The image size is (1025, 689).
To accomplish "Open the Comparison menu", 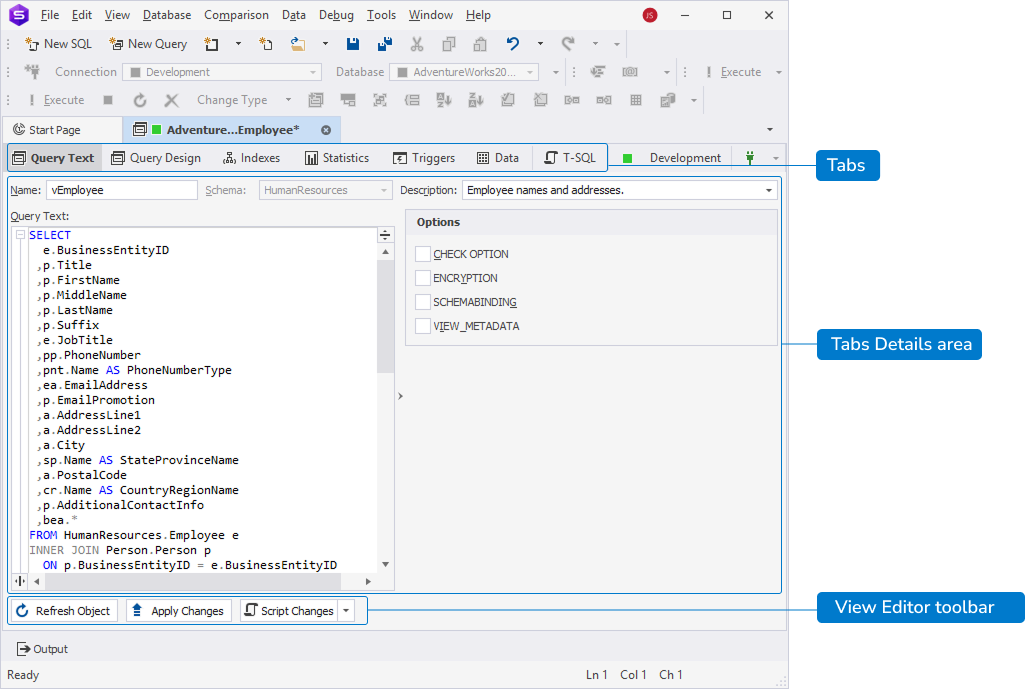I will click(x=236, y=14).
